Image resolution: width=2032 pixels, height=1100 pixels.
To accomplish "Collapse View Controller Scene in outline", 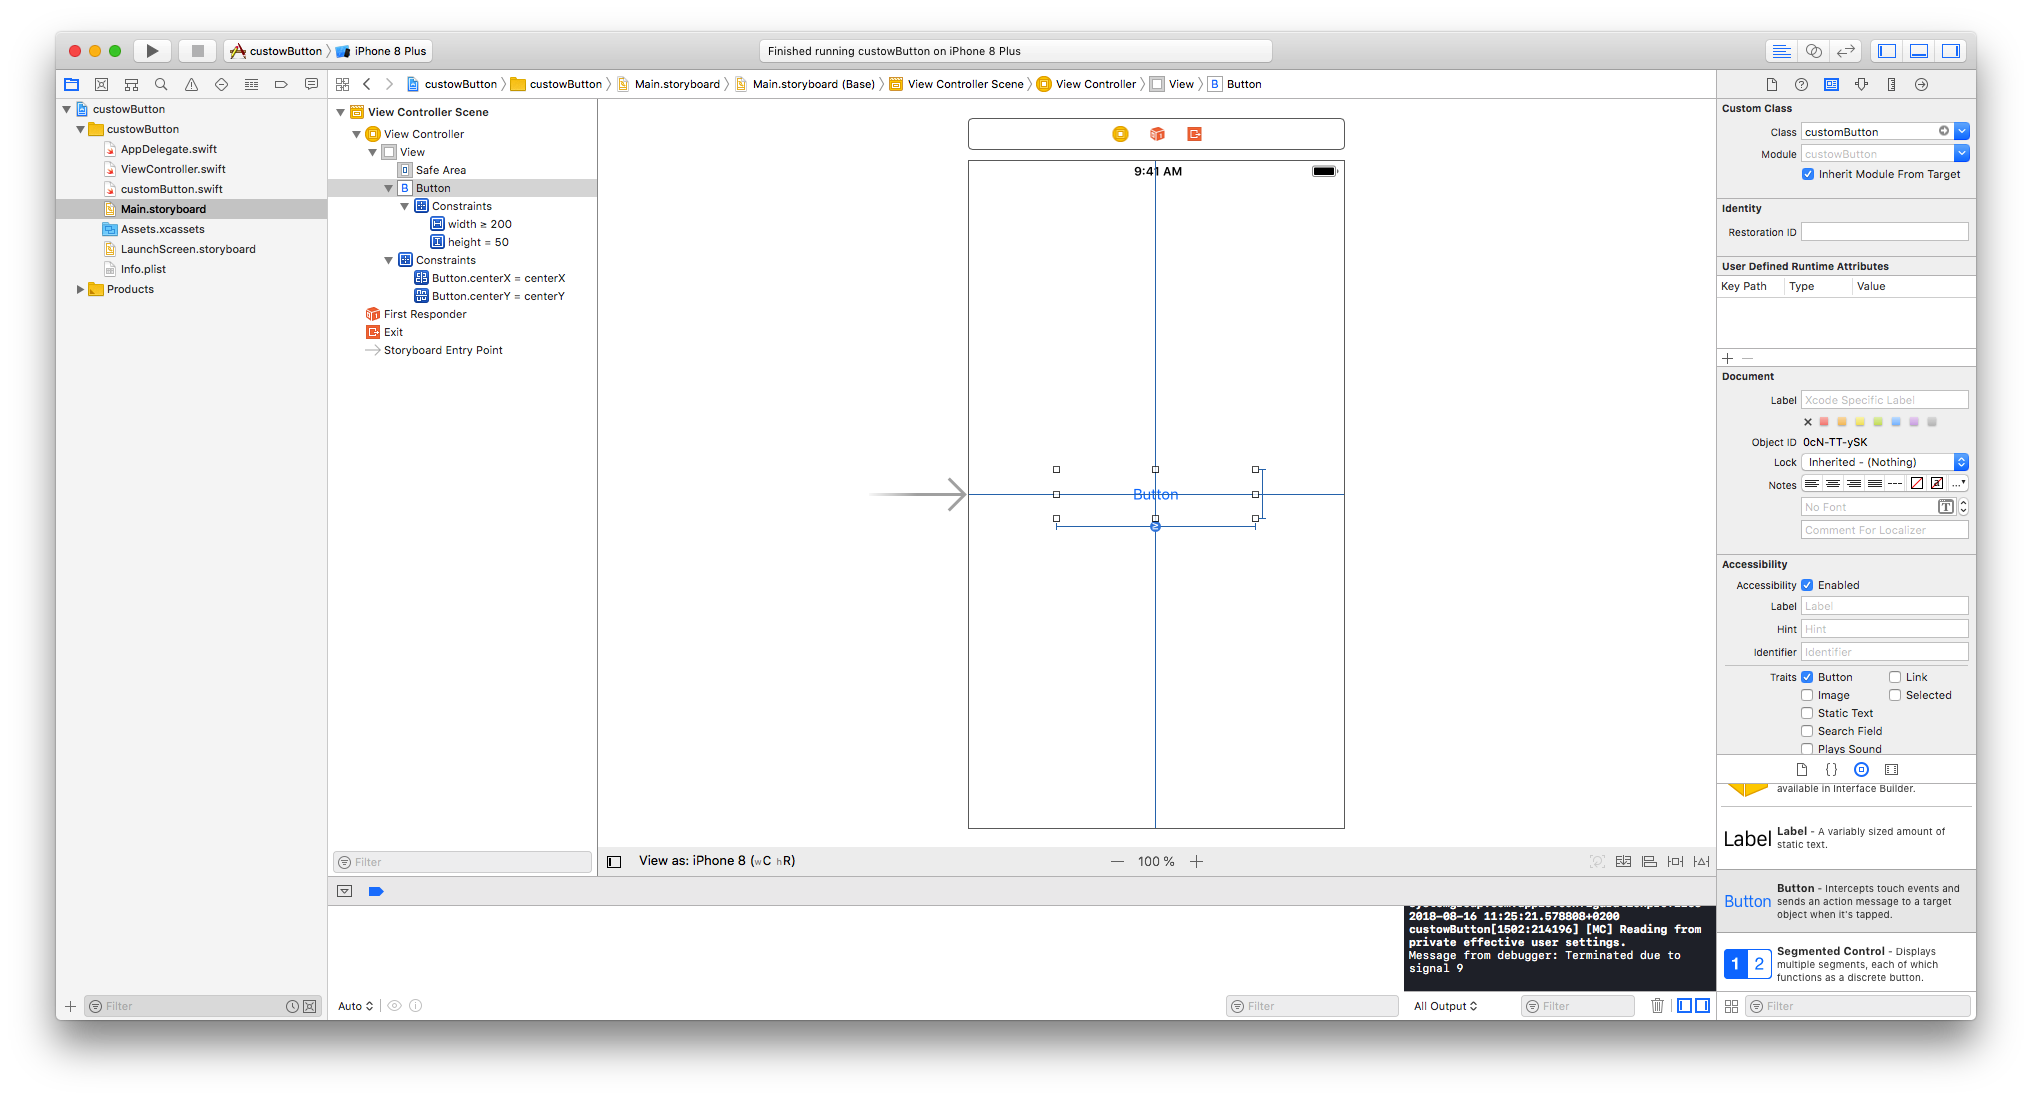I will point(341,113).
